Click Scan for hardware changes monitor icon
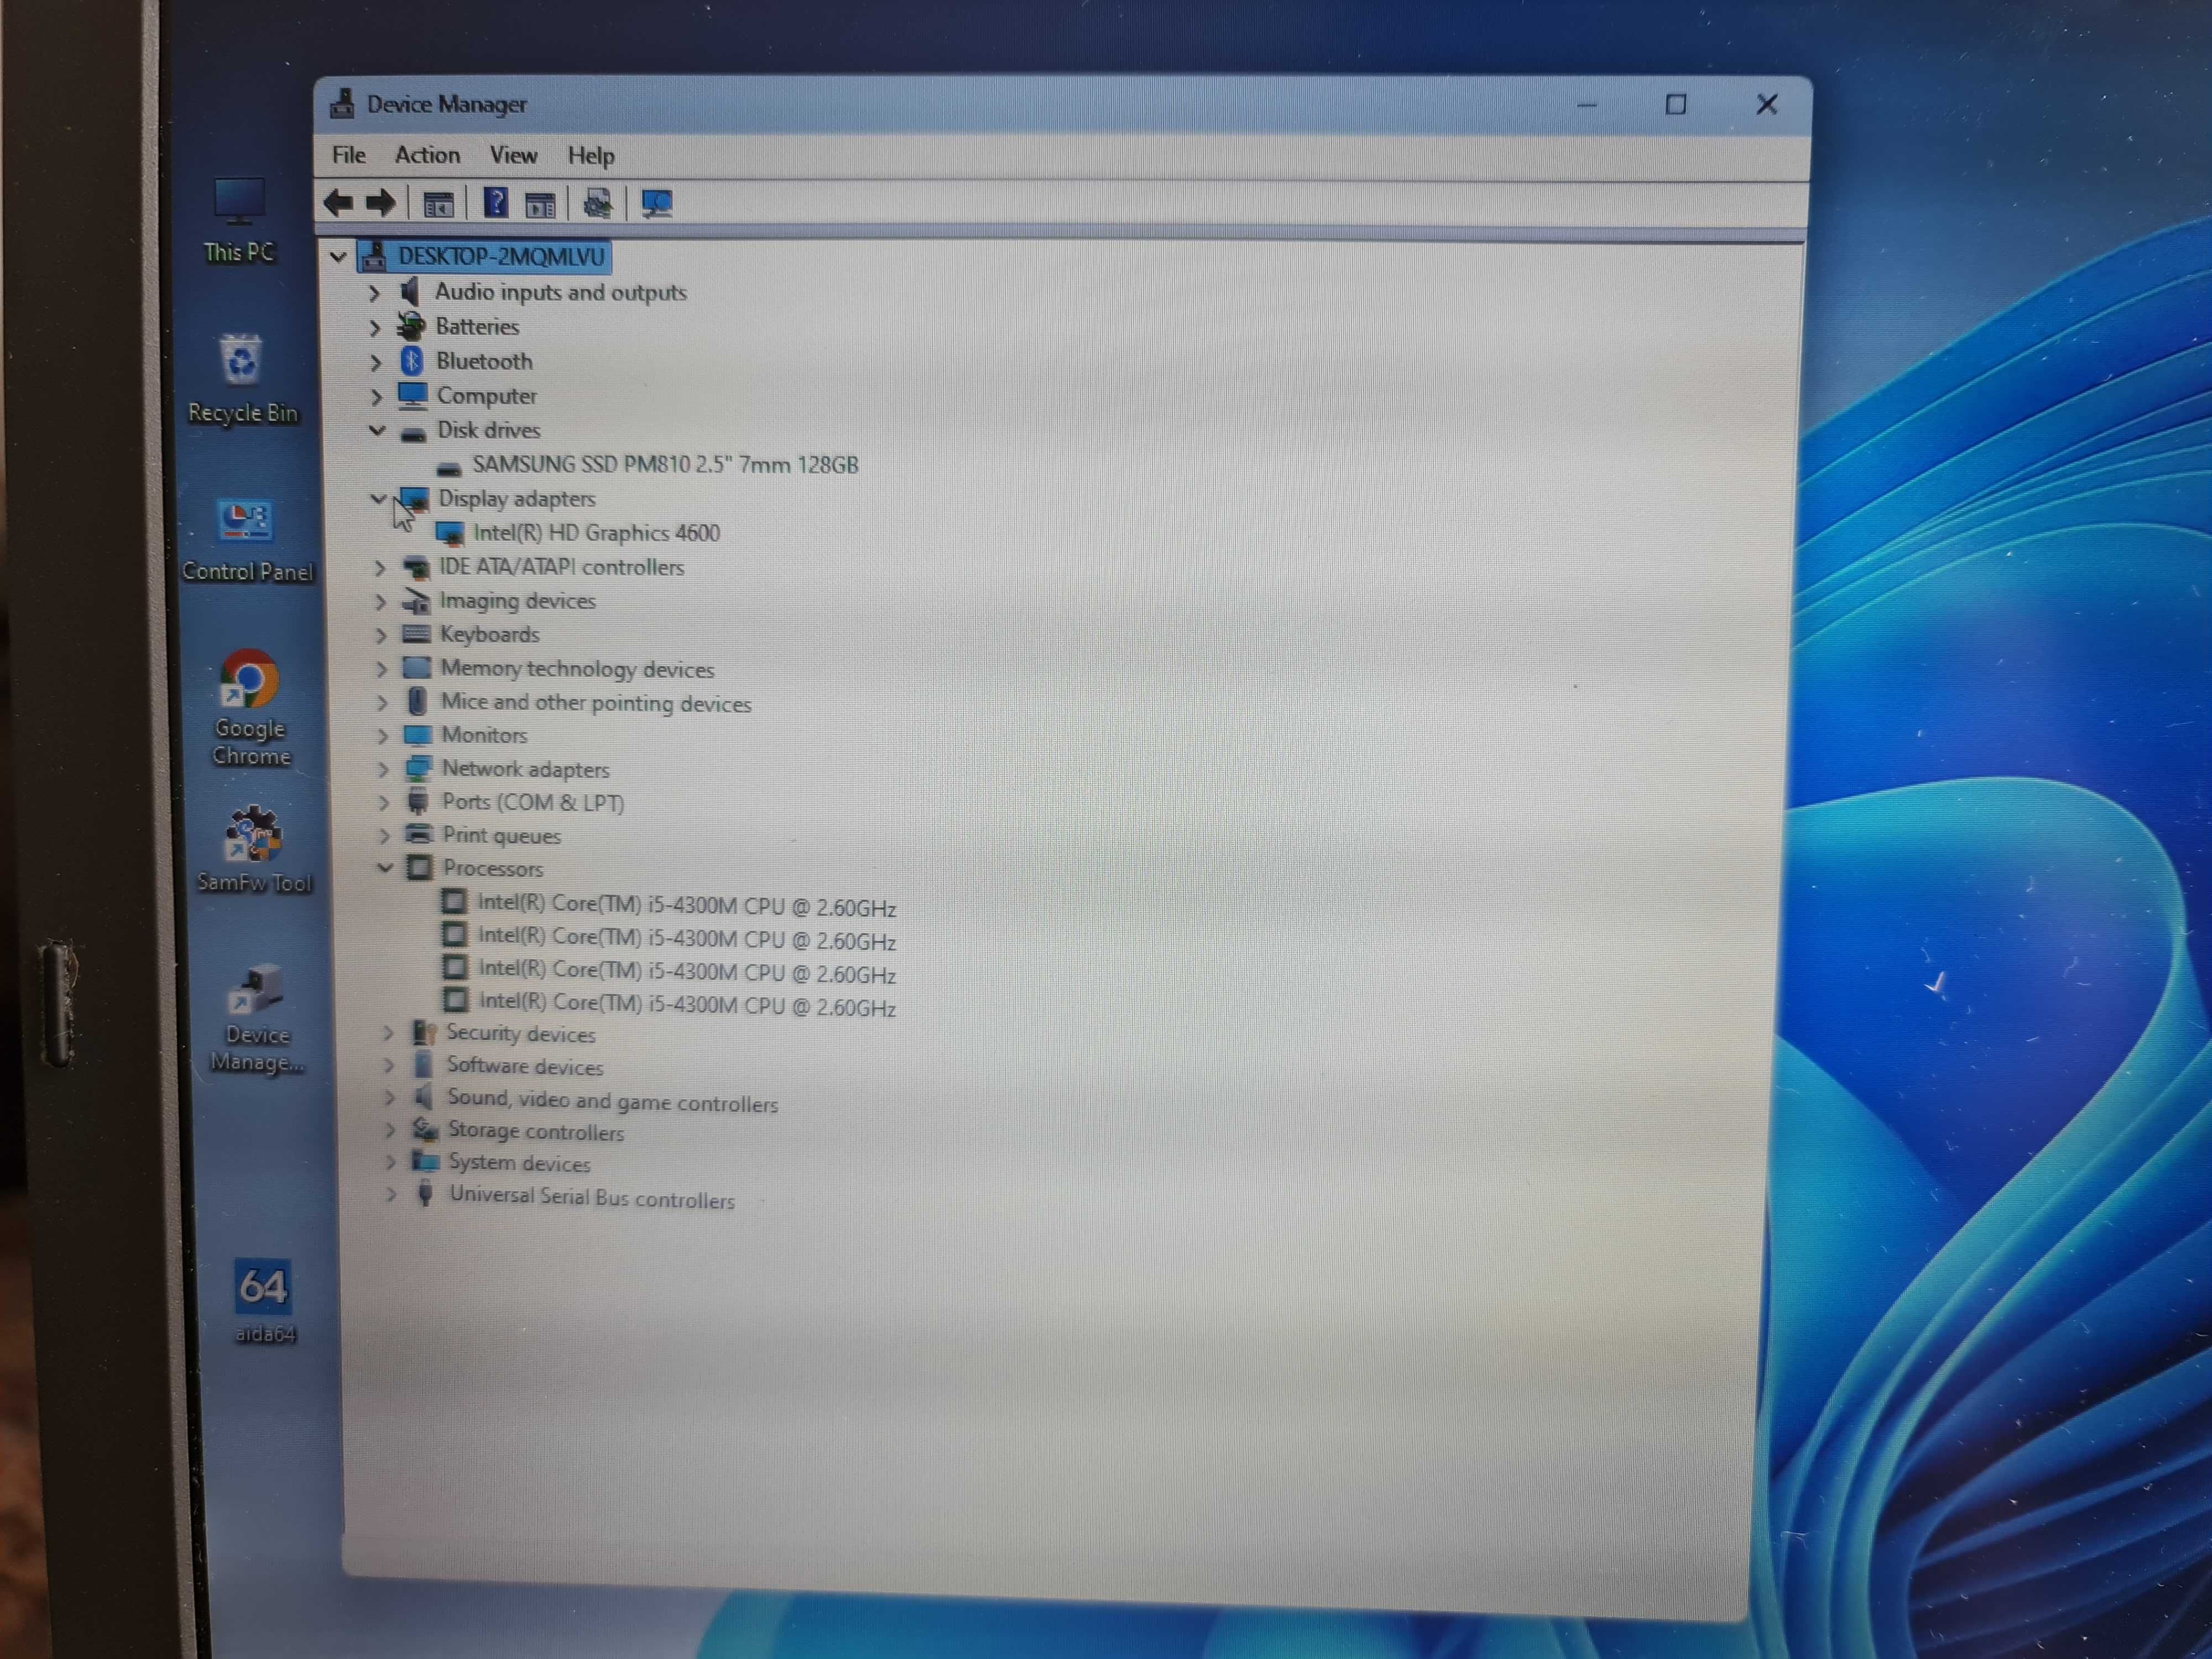2212x1659 pixels. coord(656,204)
